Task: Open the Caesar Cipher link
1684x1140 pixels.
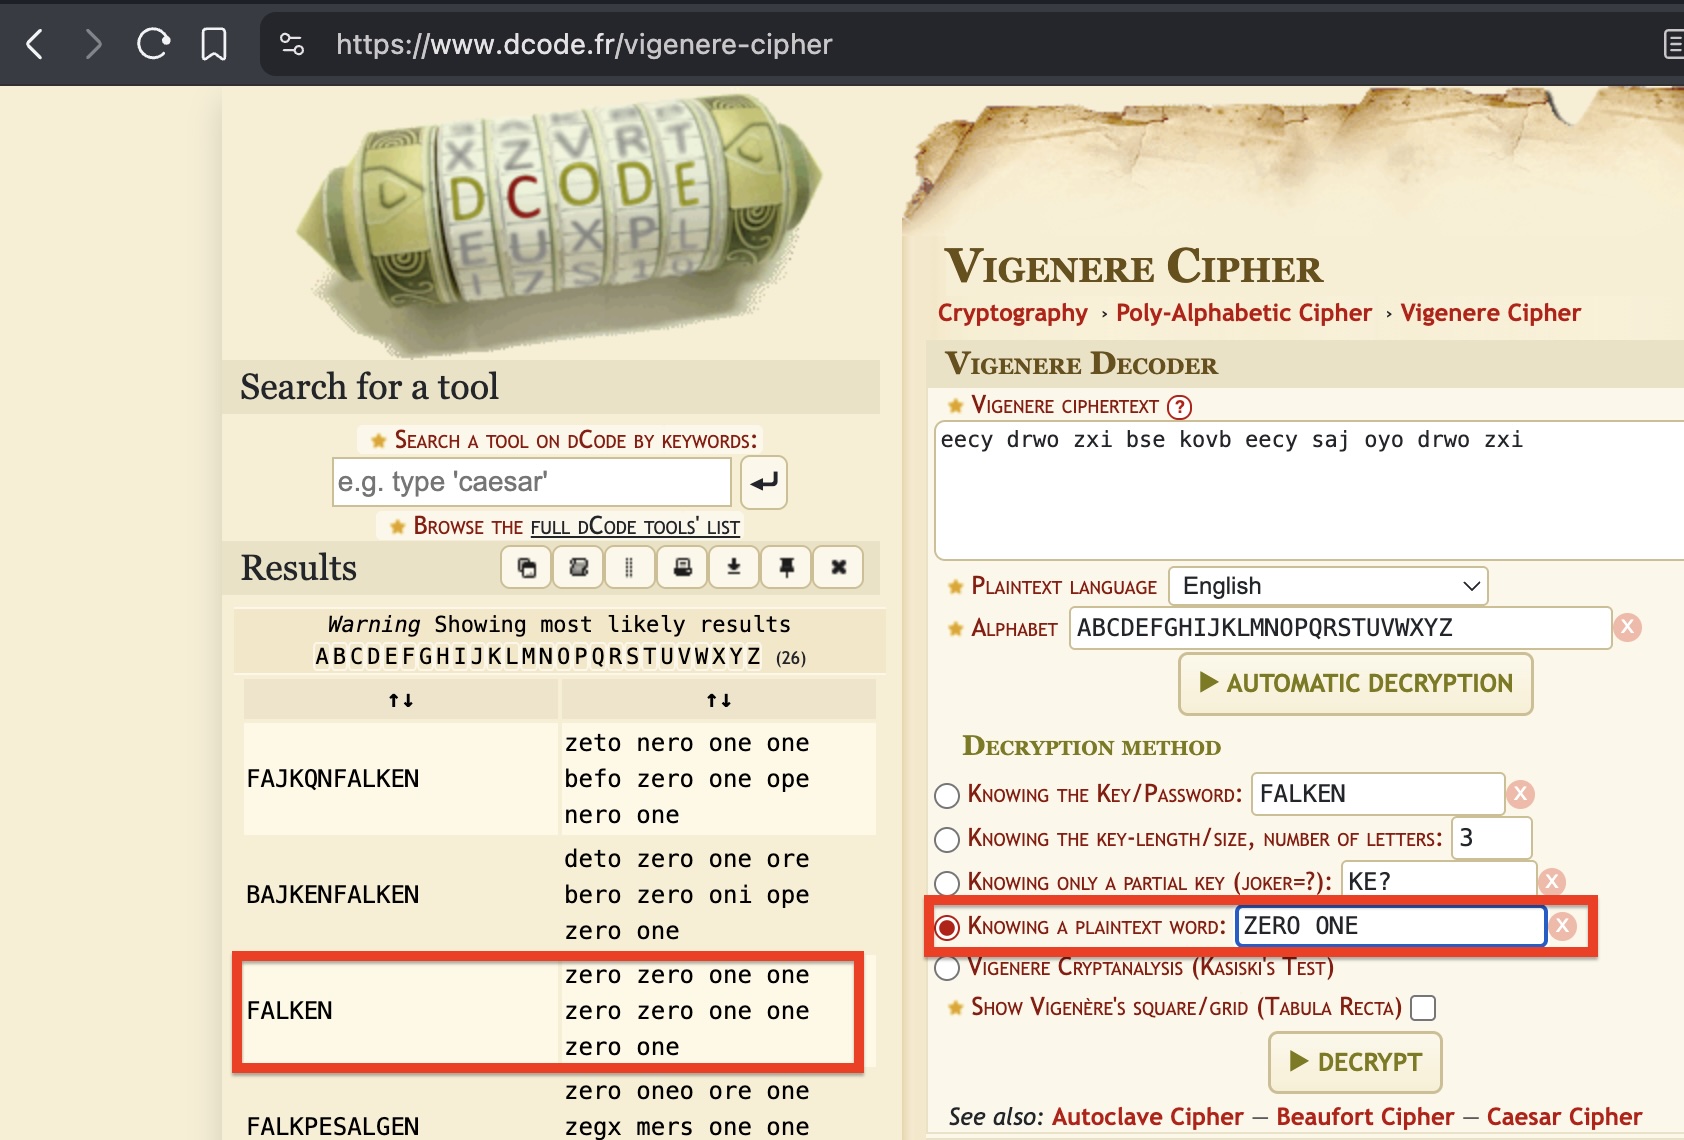Action: tap(1564, 1117)
